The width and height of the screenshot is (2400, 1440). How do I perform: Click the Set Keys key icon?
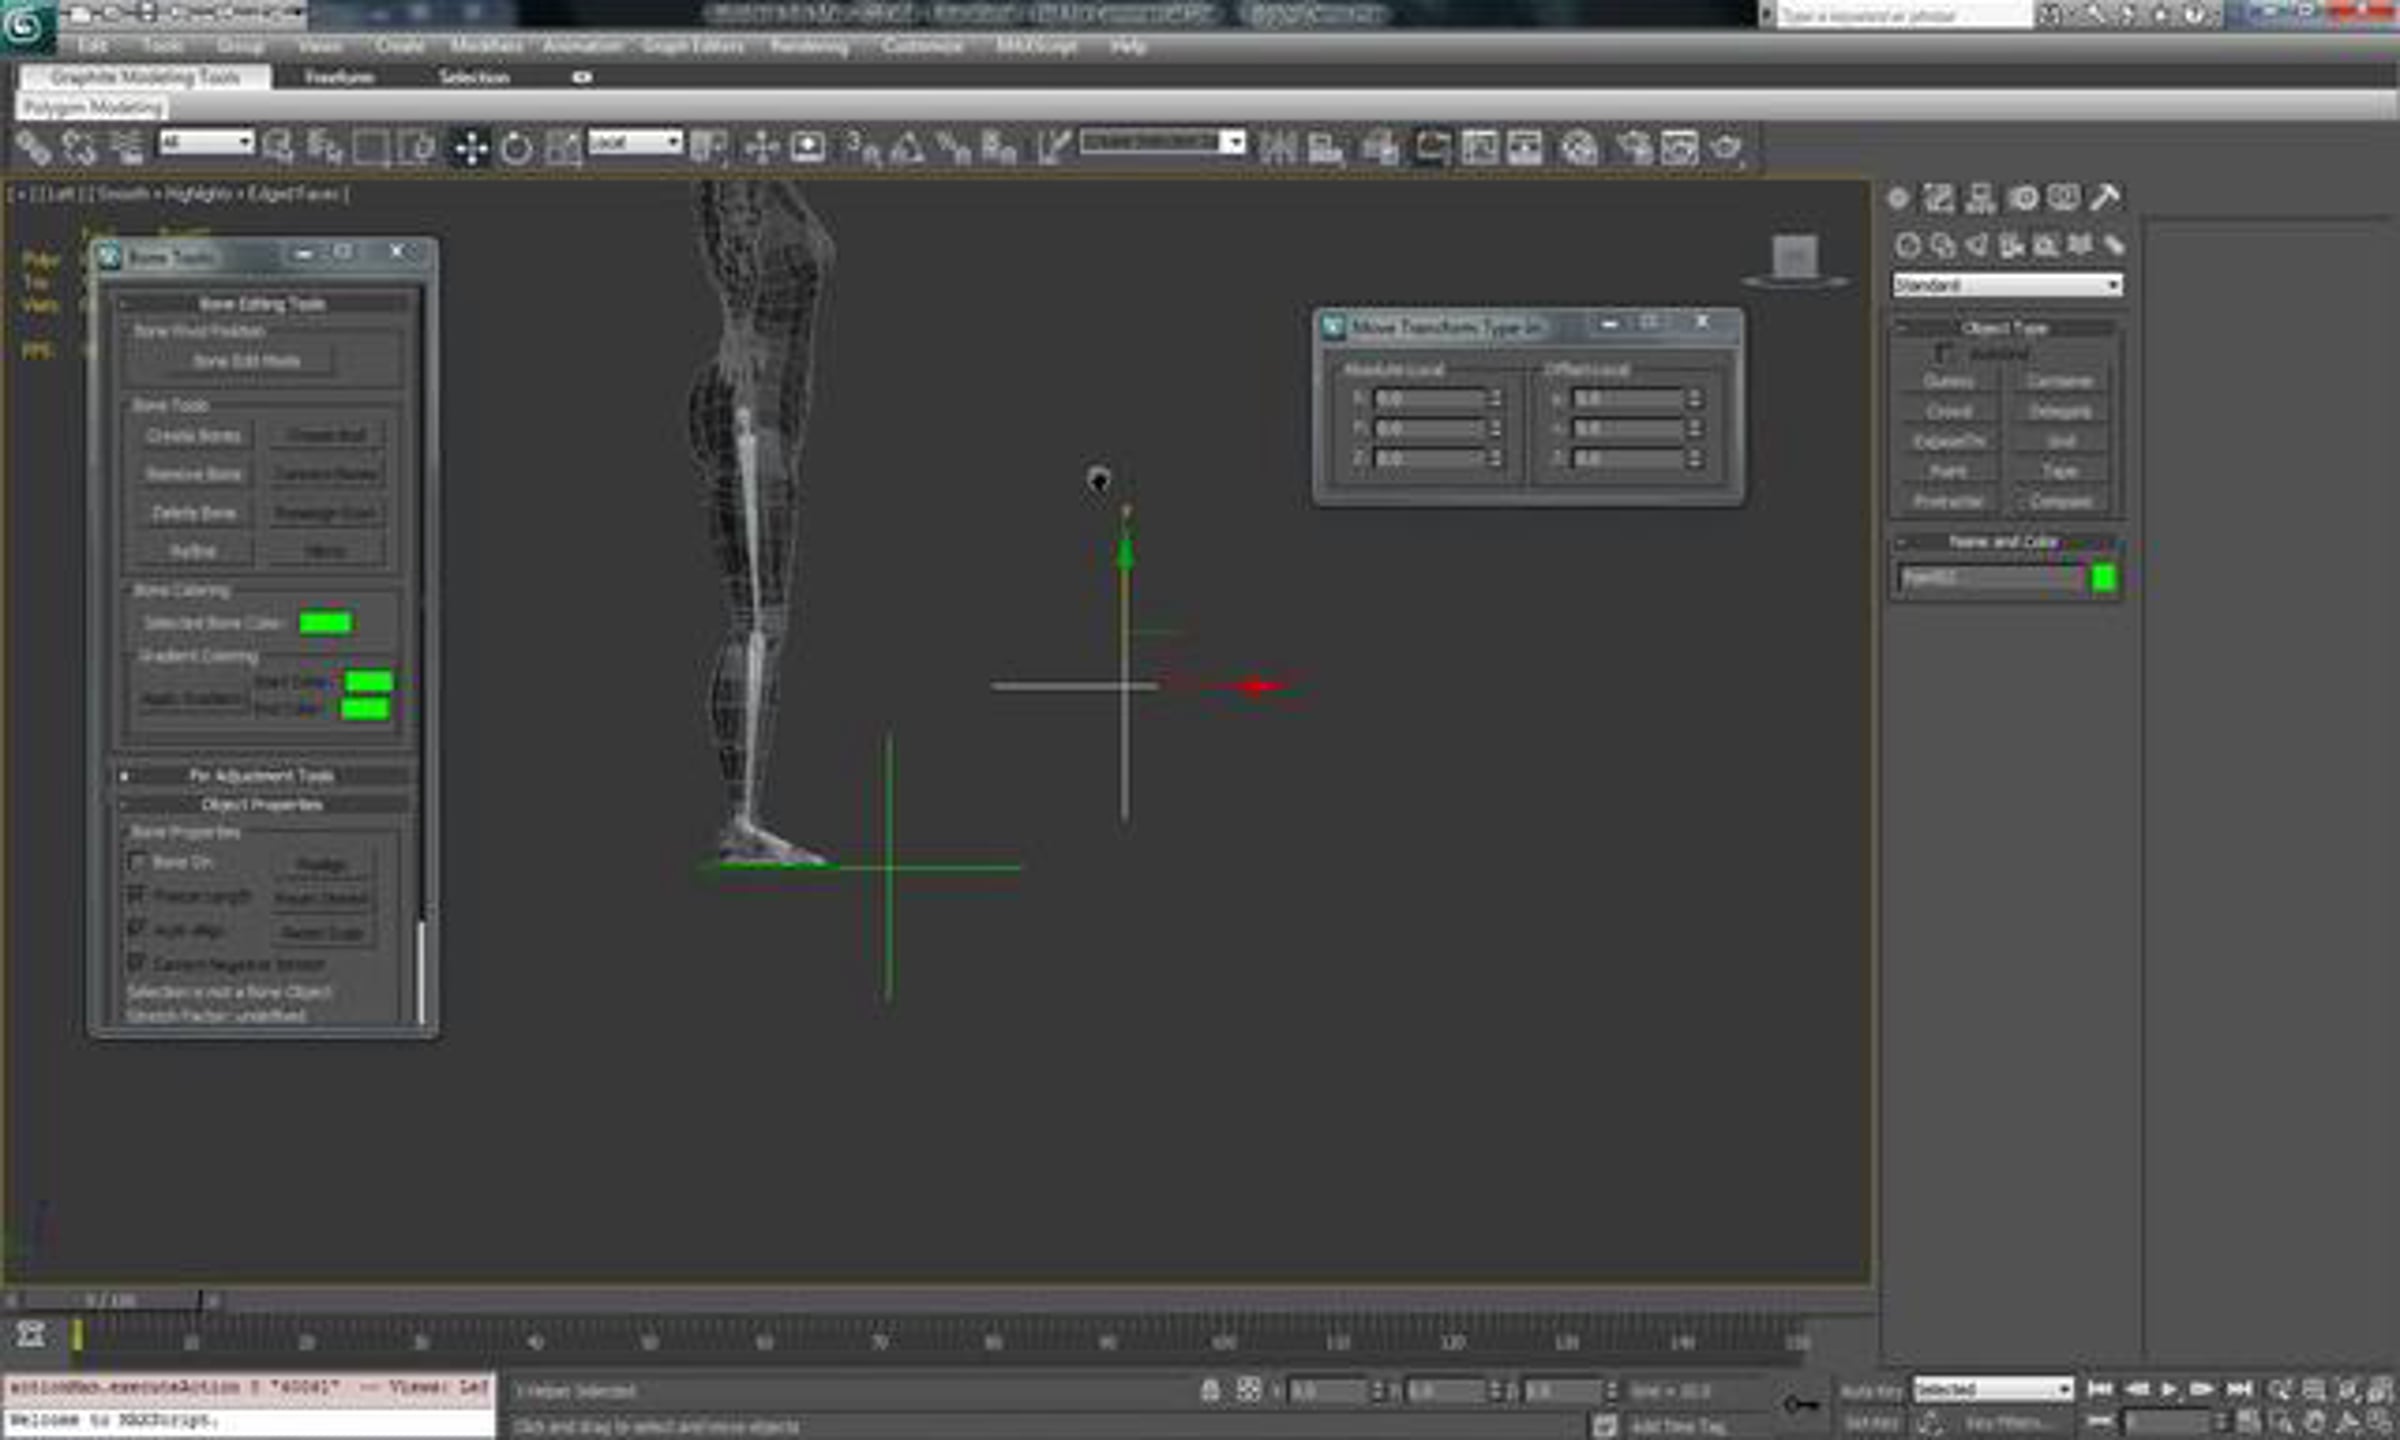coord(1801,1405)
